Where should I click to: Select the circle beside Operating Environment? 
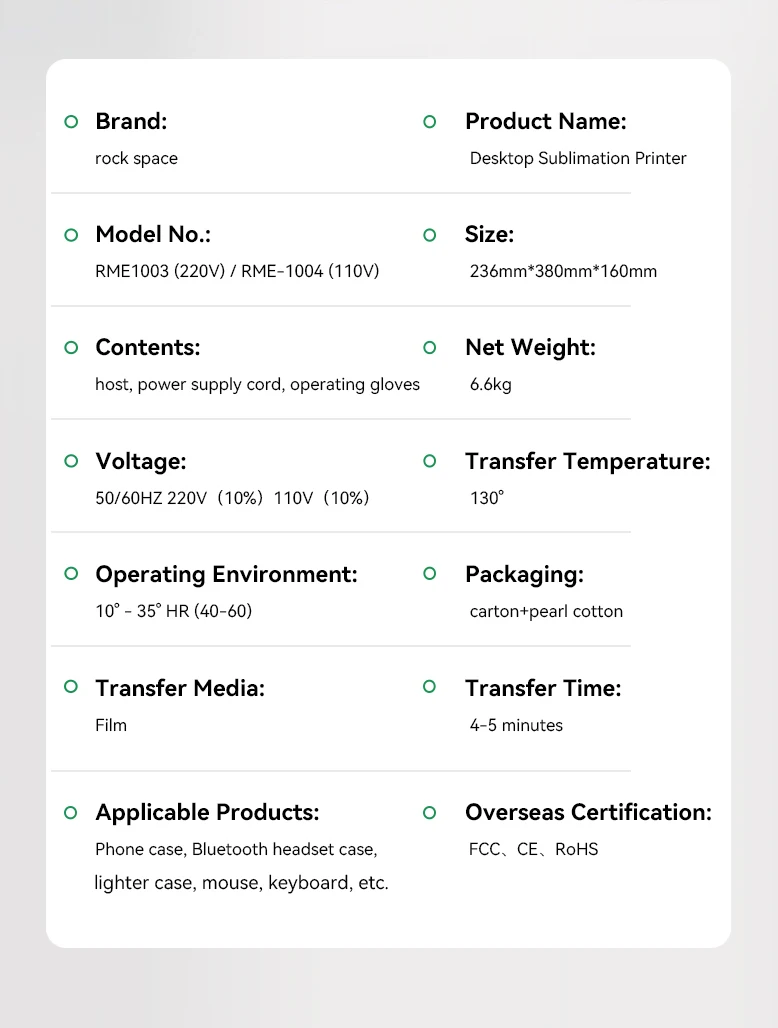71,574
